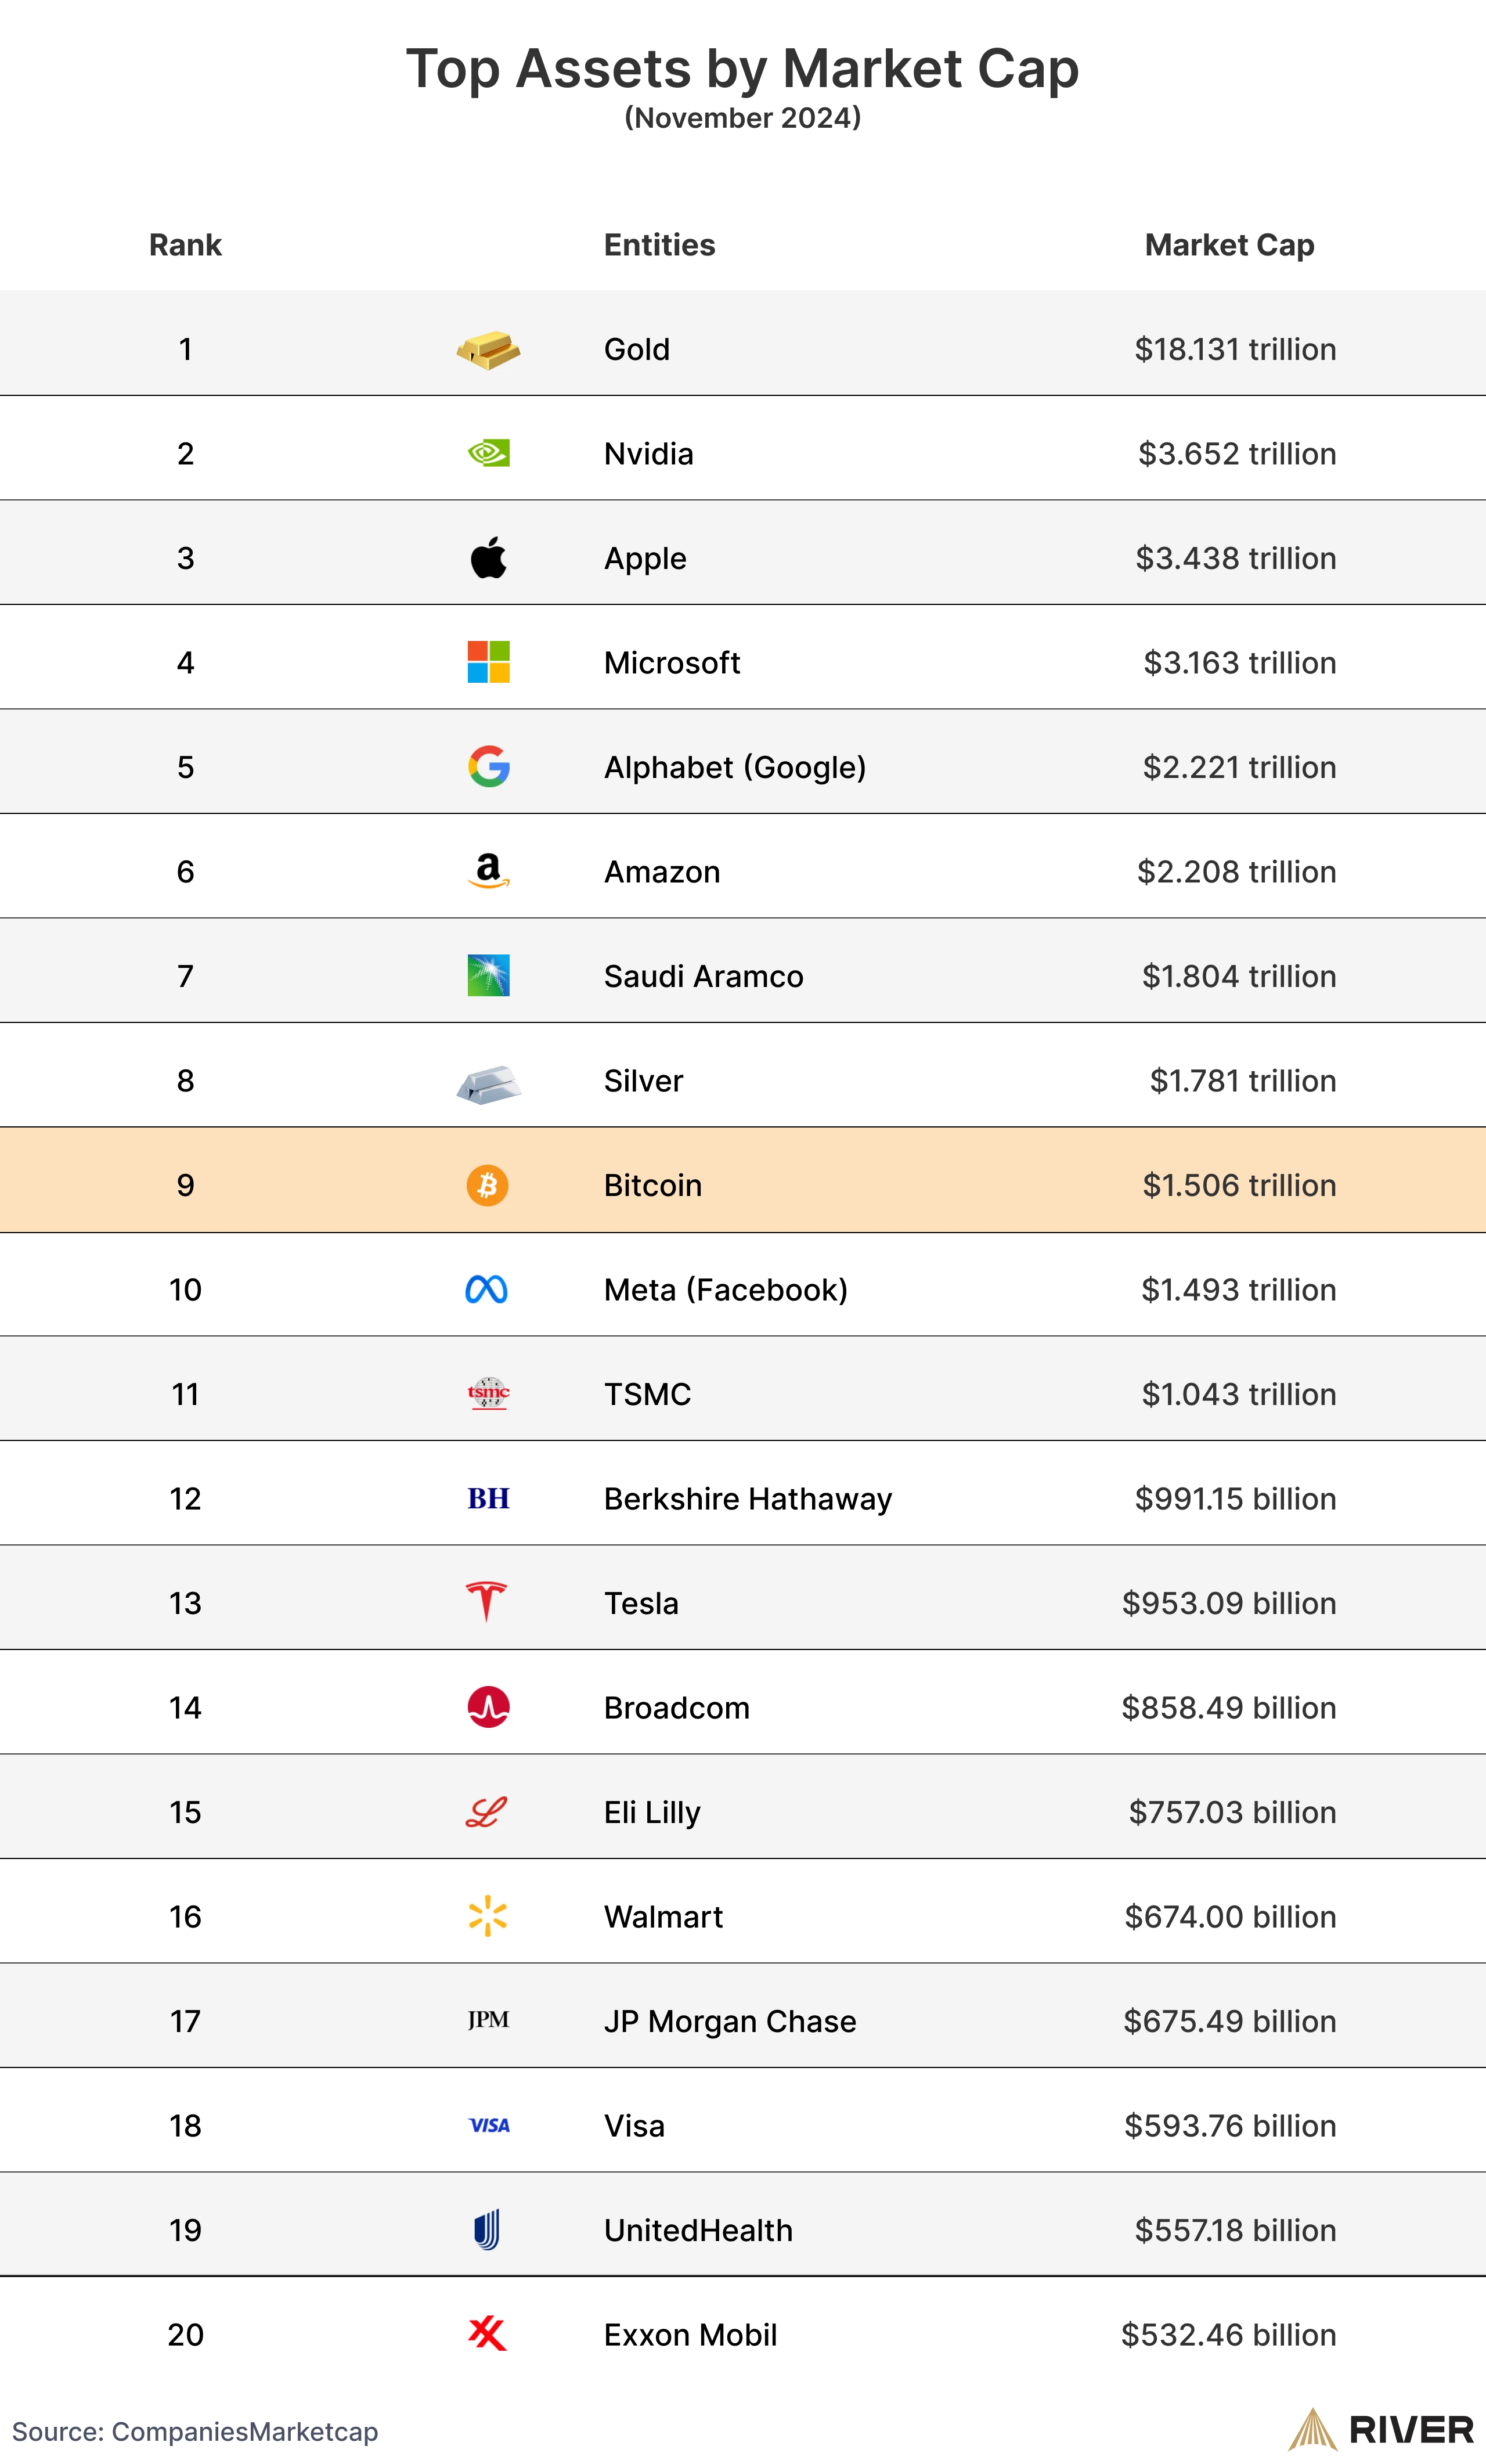Select the Bitcoin entity name

[652, 1185]
